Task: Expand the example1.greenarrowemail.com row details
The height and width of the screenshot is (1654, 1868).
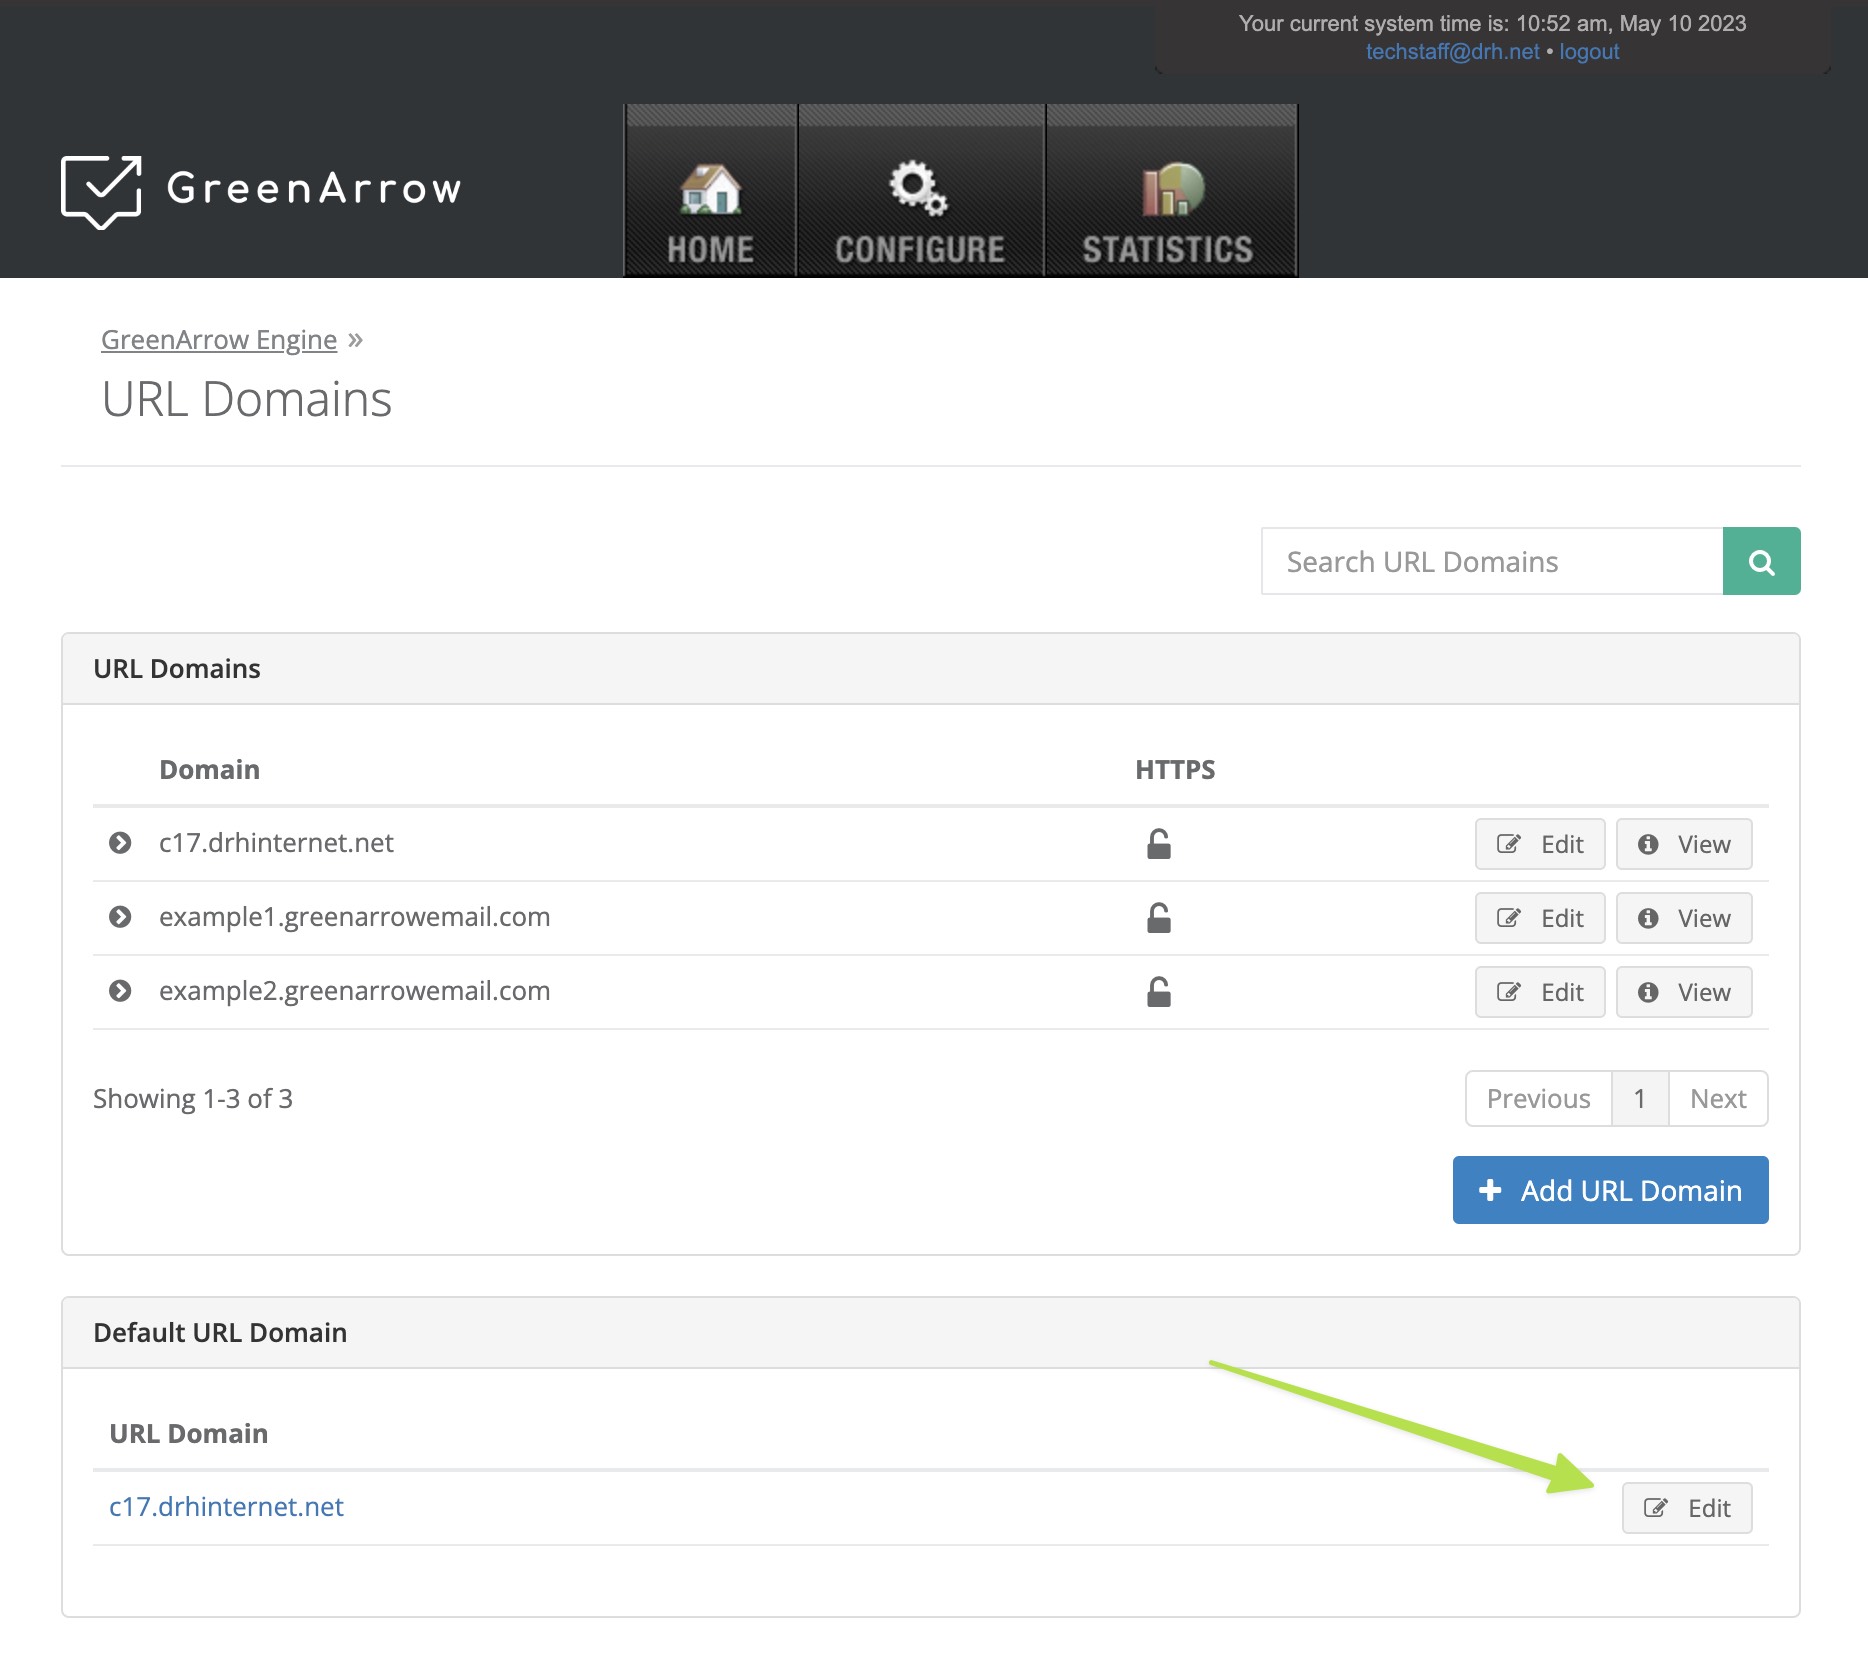Action: [x=120, y=917]
